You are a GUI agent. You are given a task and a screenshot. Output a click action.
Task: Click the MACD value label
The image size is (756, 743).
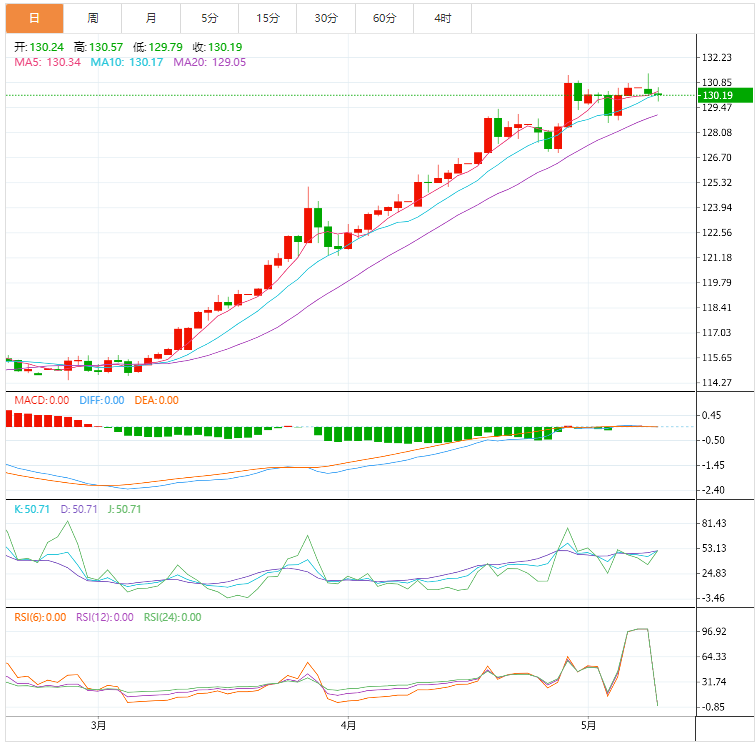(x=41, y=400)
